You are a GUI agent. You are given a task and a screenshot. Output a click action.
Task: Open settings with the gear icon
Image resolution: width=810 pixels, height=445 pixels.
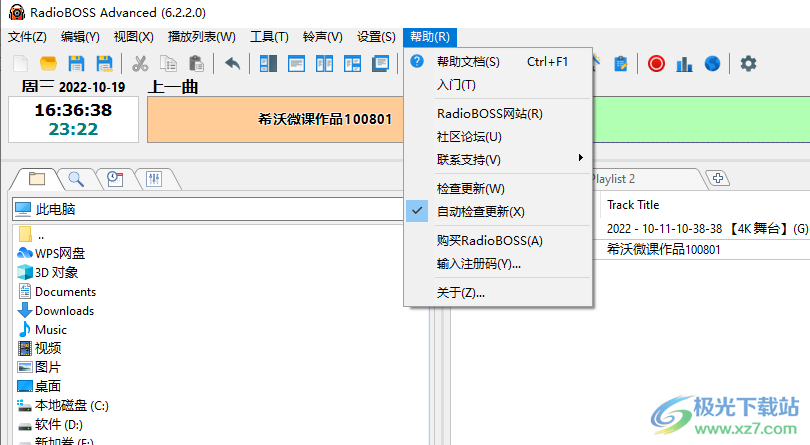point(748,64)
